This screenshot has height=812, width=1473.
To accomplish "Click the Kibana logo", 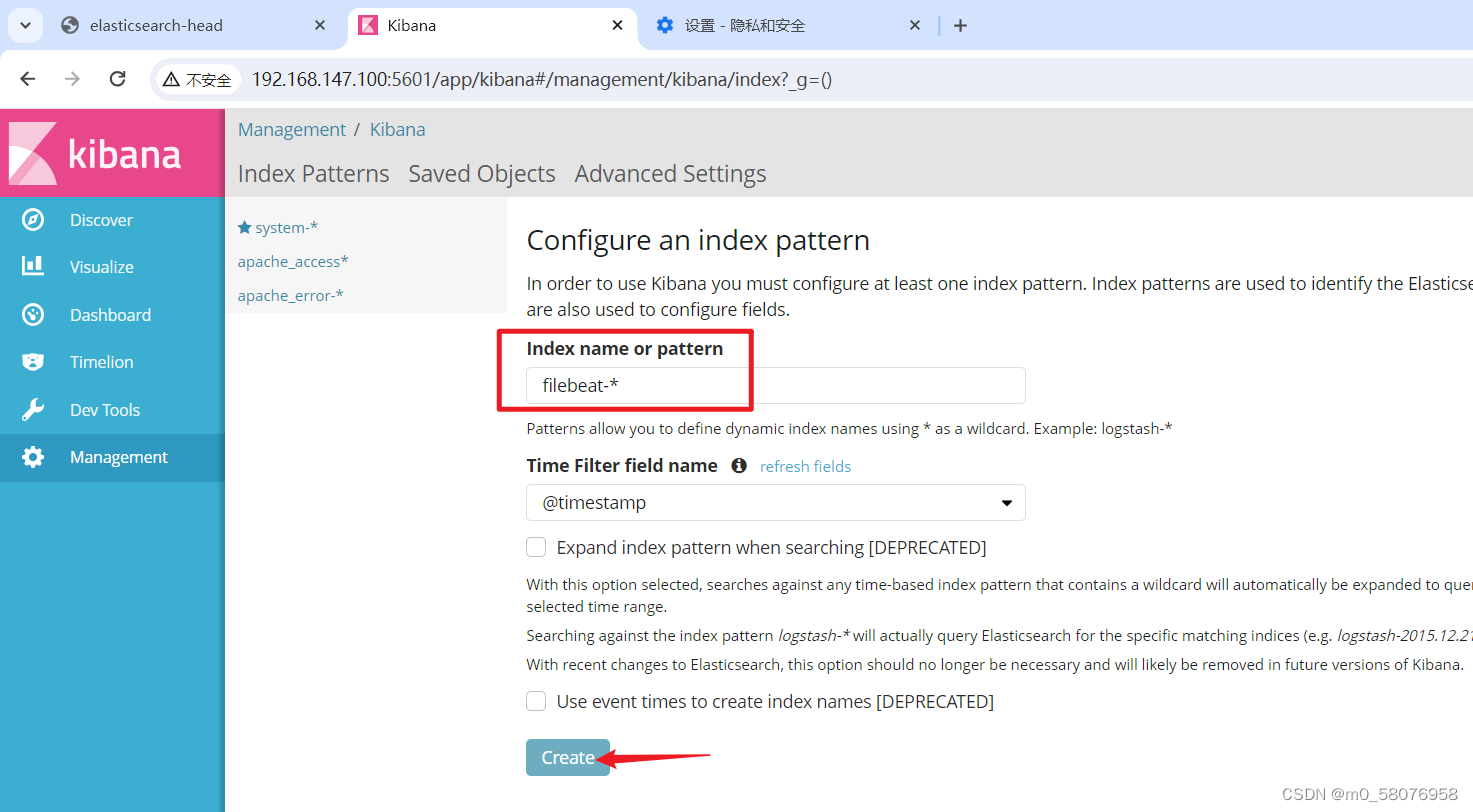I will 112,153.
